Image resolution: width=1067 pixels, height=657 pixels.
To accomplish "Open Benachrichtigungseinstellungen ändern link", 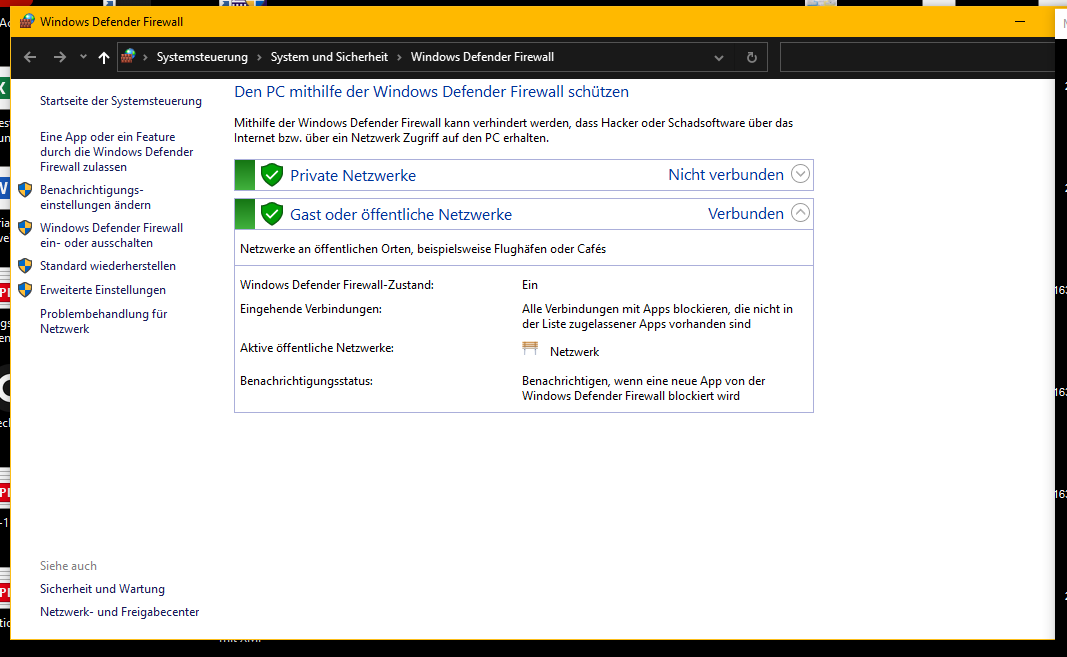I will point(95,197).
